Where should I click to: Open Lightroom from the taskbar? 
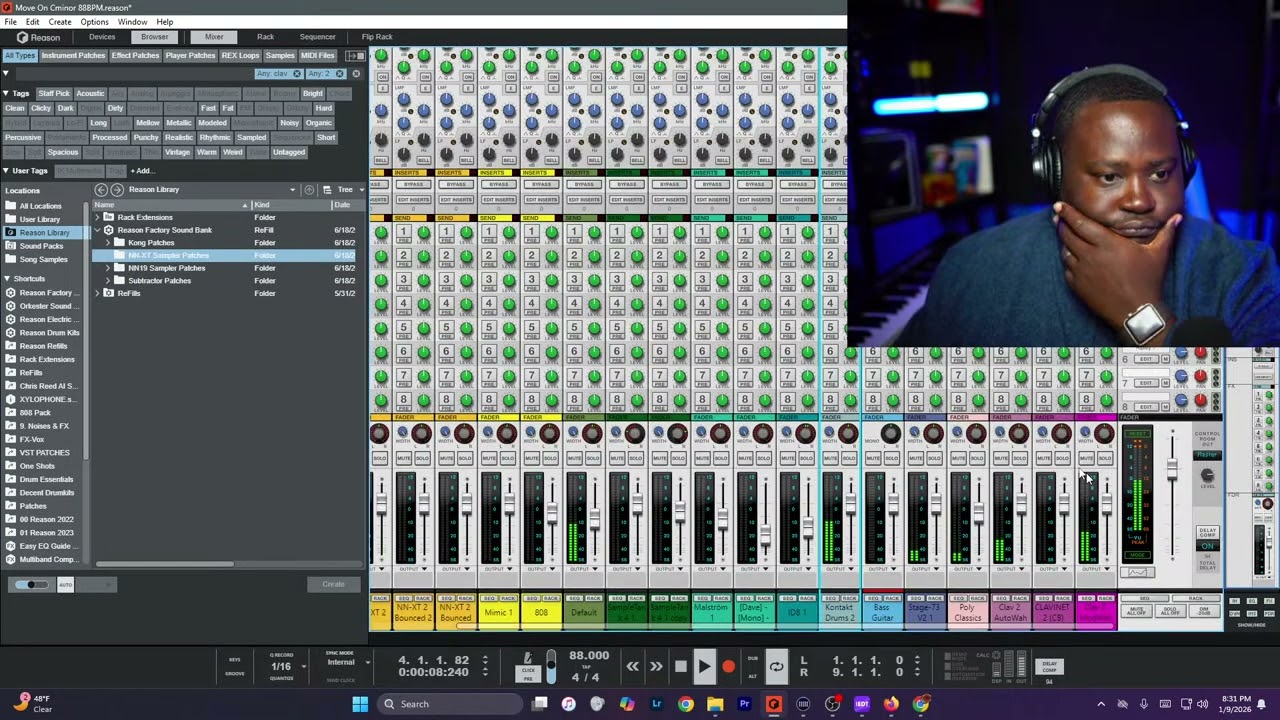click(x=656, y=704)
